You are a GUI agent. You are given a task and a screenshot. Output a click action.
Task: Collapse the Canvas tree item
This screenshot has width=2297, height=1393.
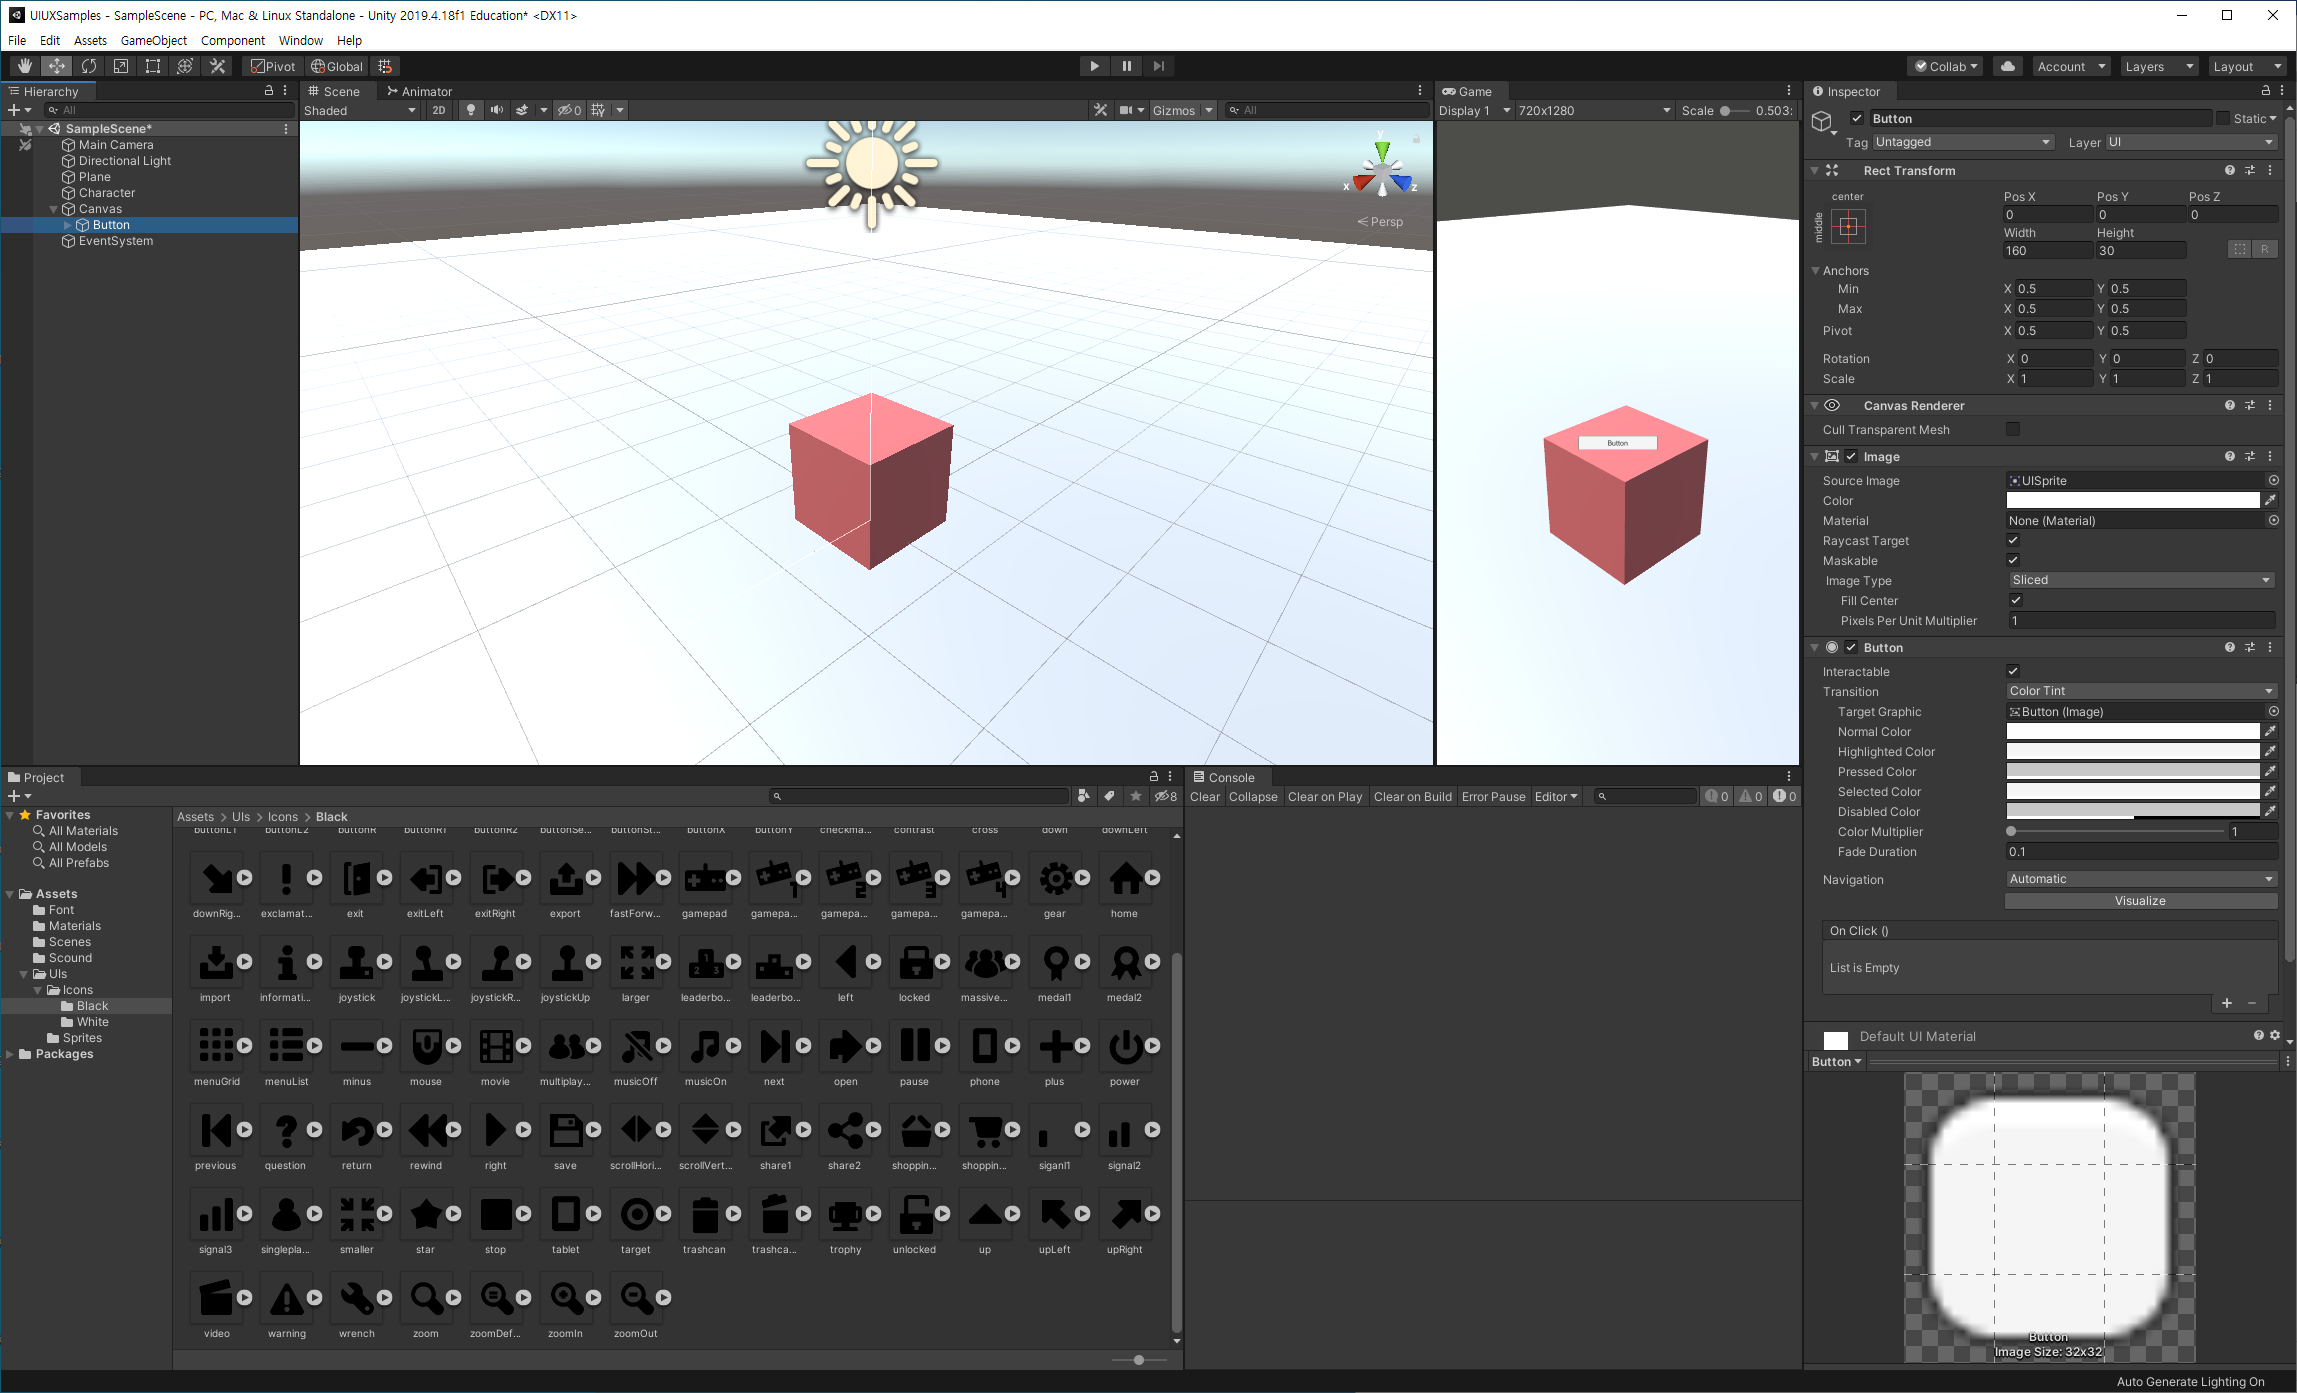pyautogui.click(x=54, y=209)
